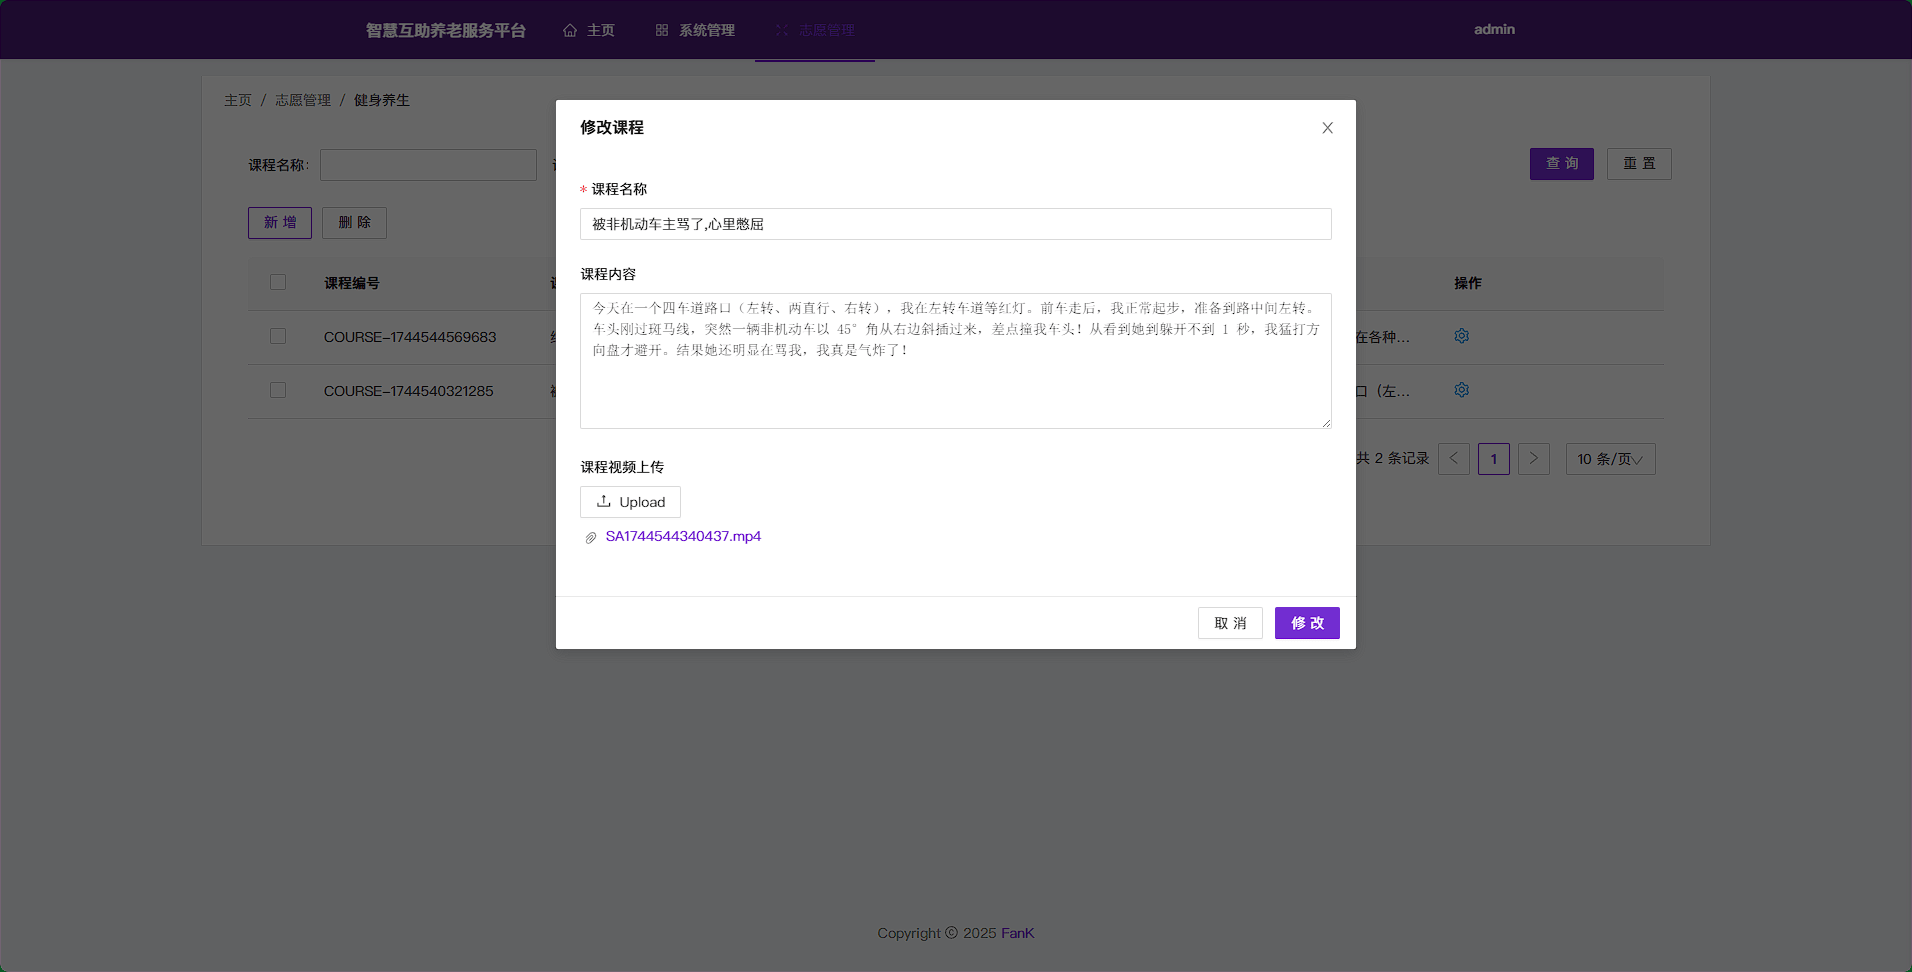1912x972 pixels.
Task: Click the FanK link in footer
Action: click(x=1017, y=933)
